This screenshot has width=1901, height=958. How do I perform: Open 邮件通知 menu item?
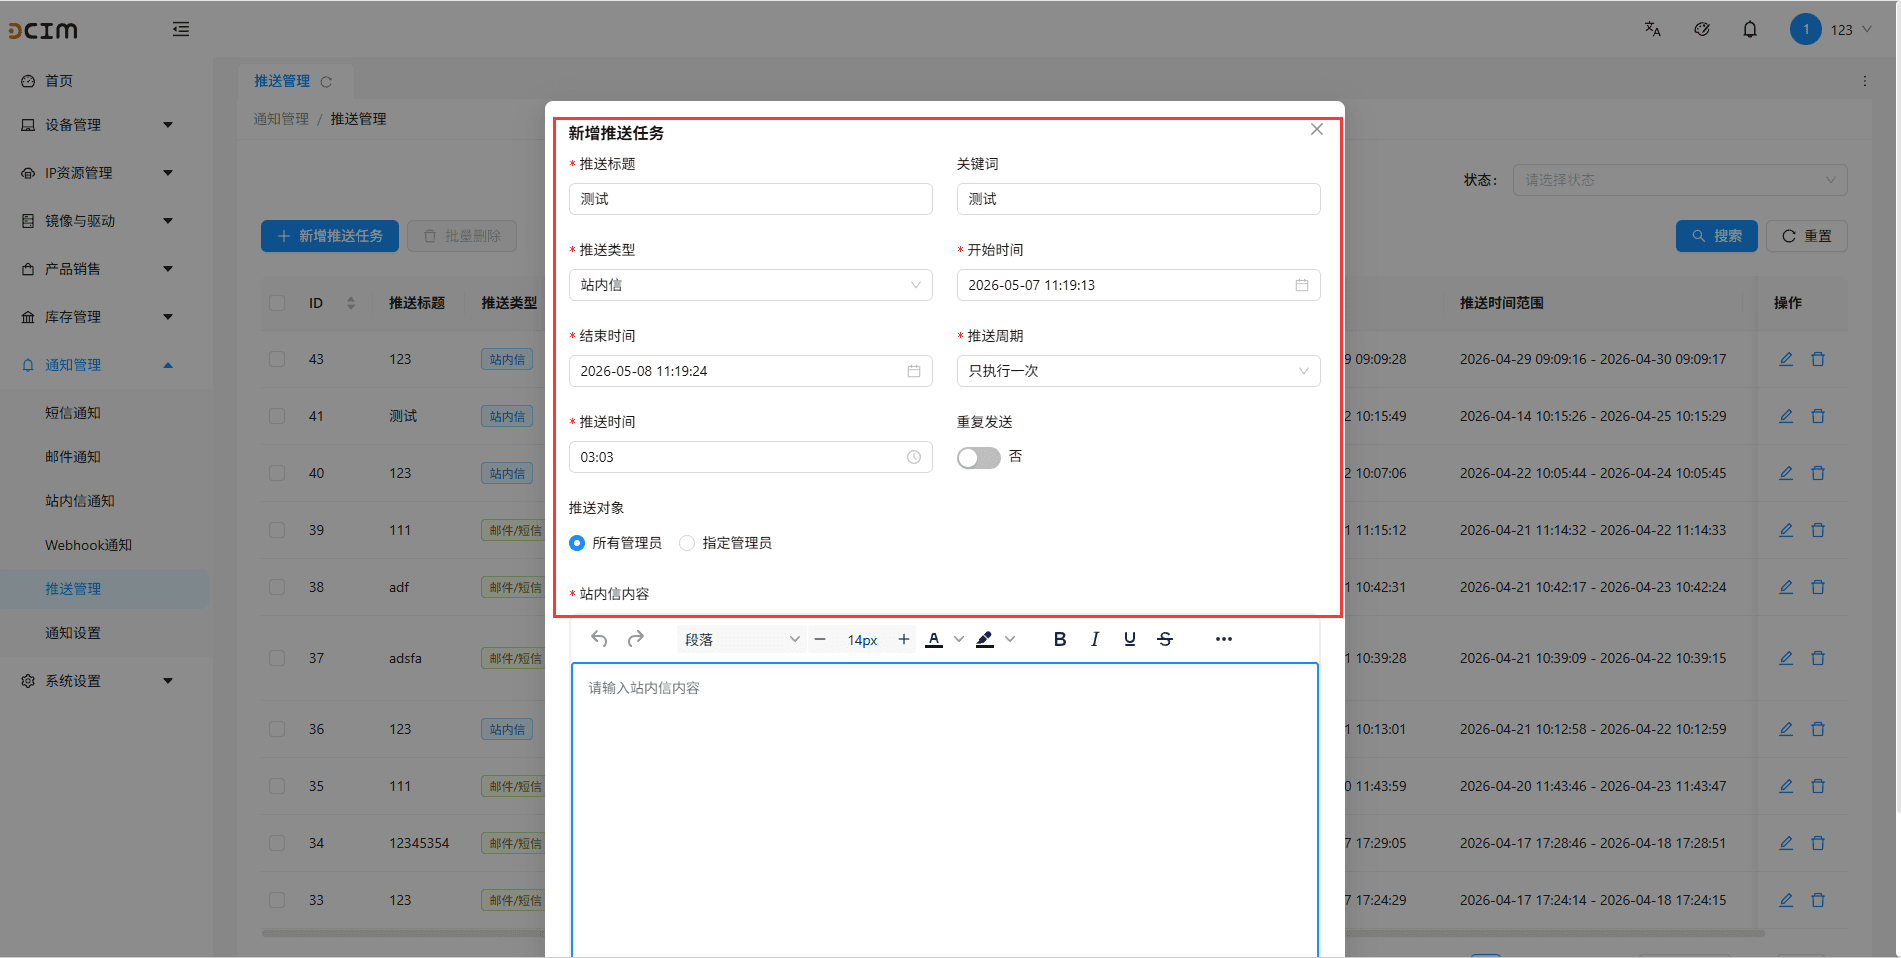(73, 457)
